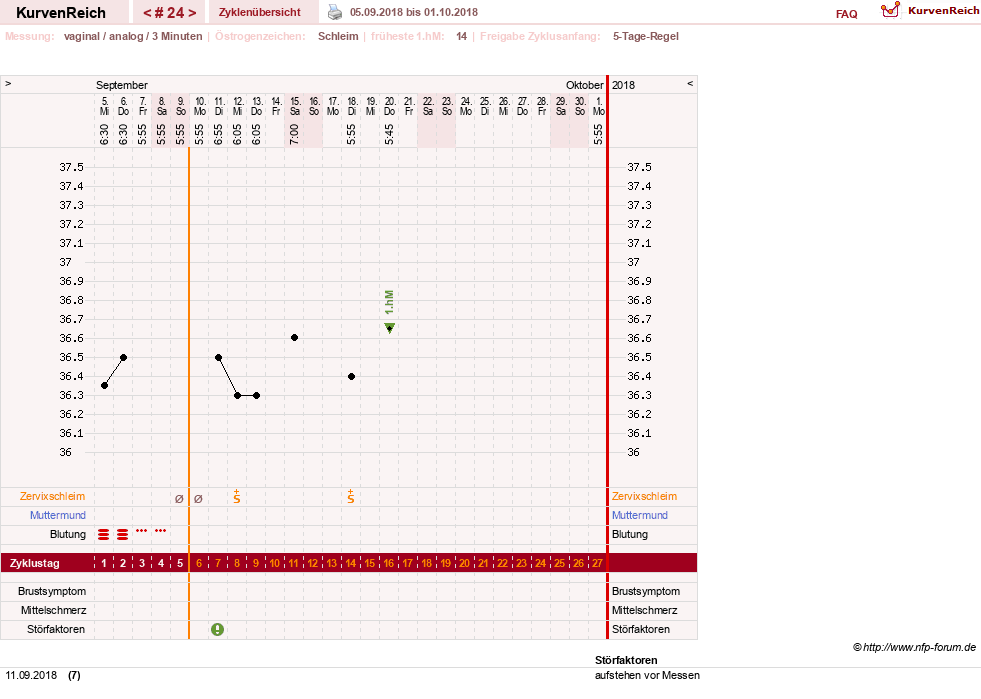981x699 pixels.
Task: Click the Oktober month label
Action: [x=585, y=85]
